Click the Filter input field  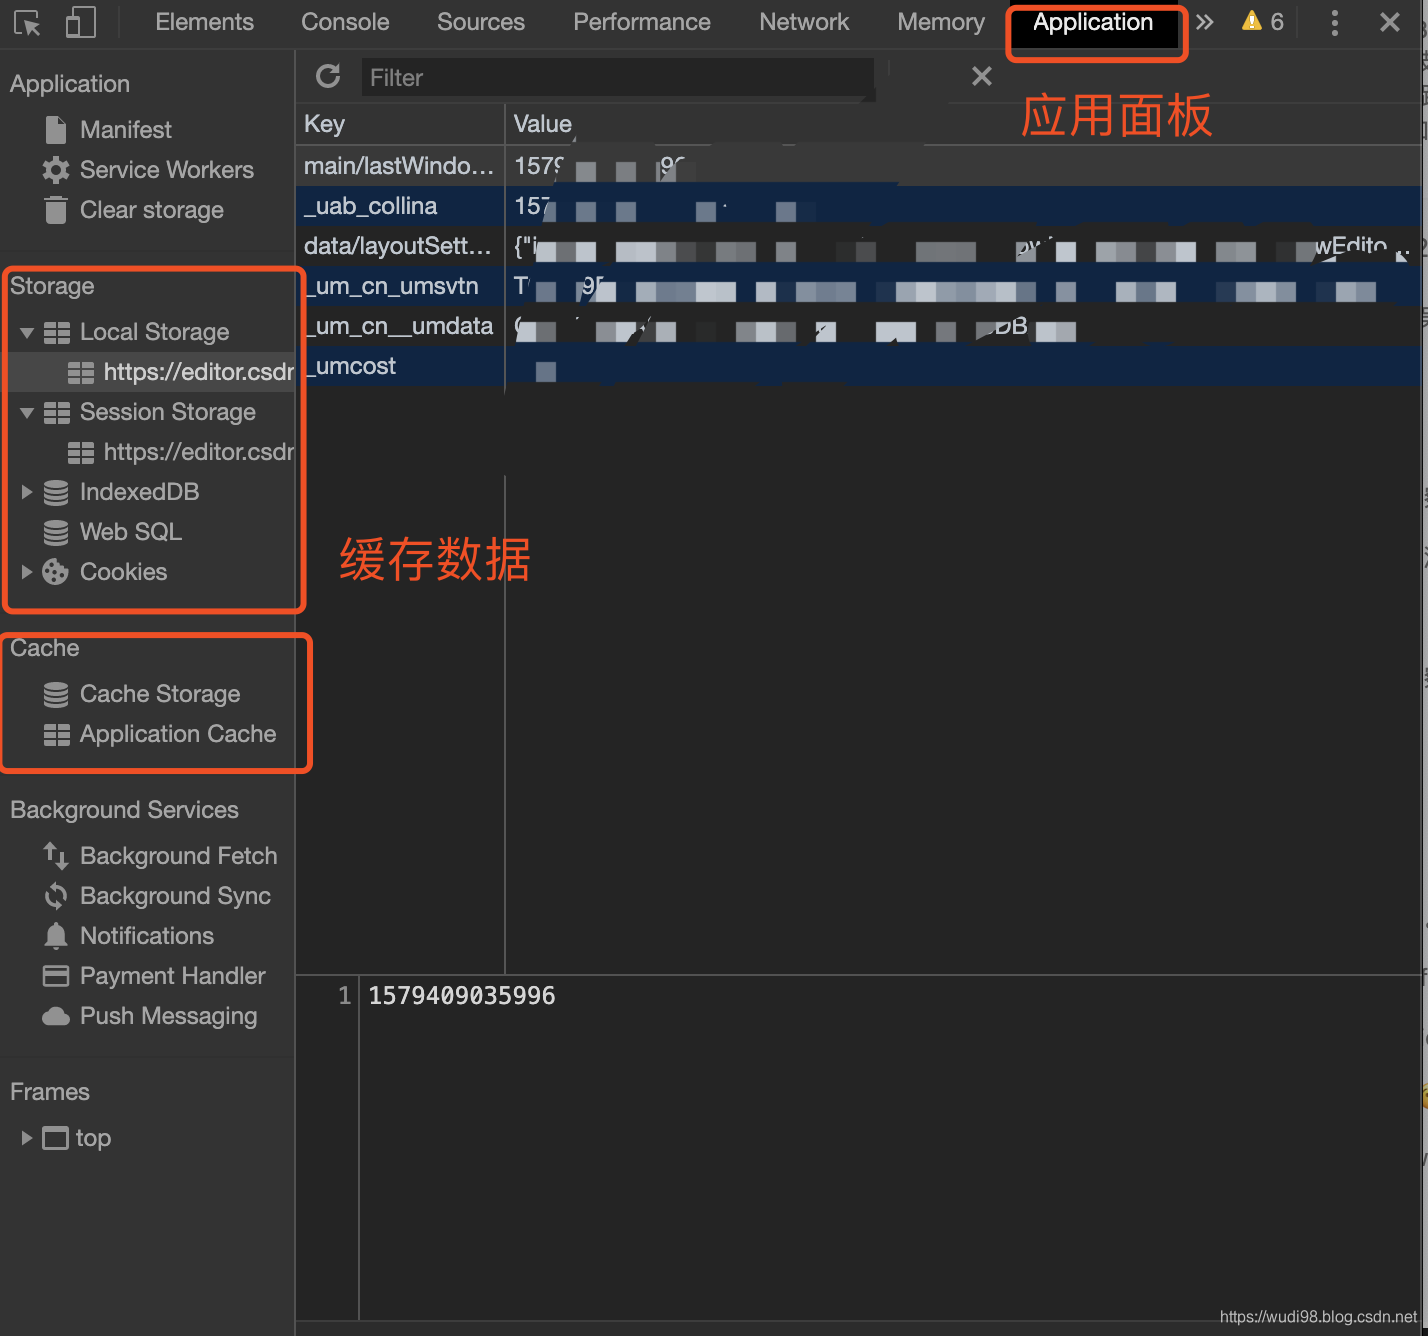coord(617,77)
